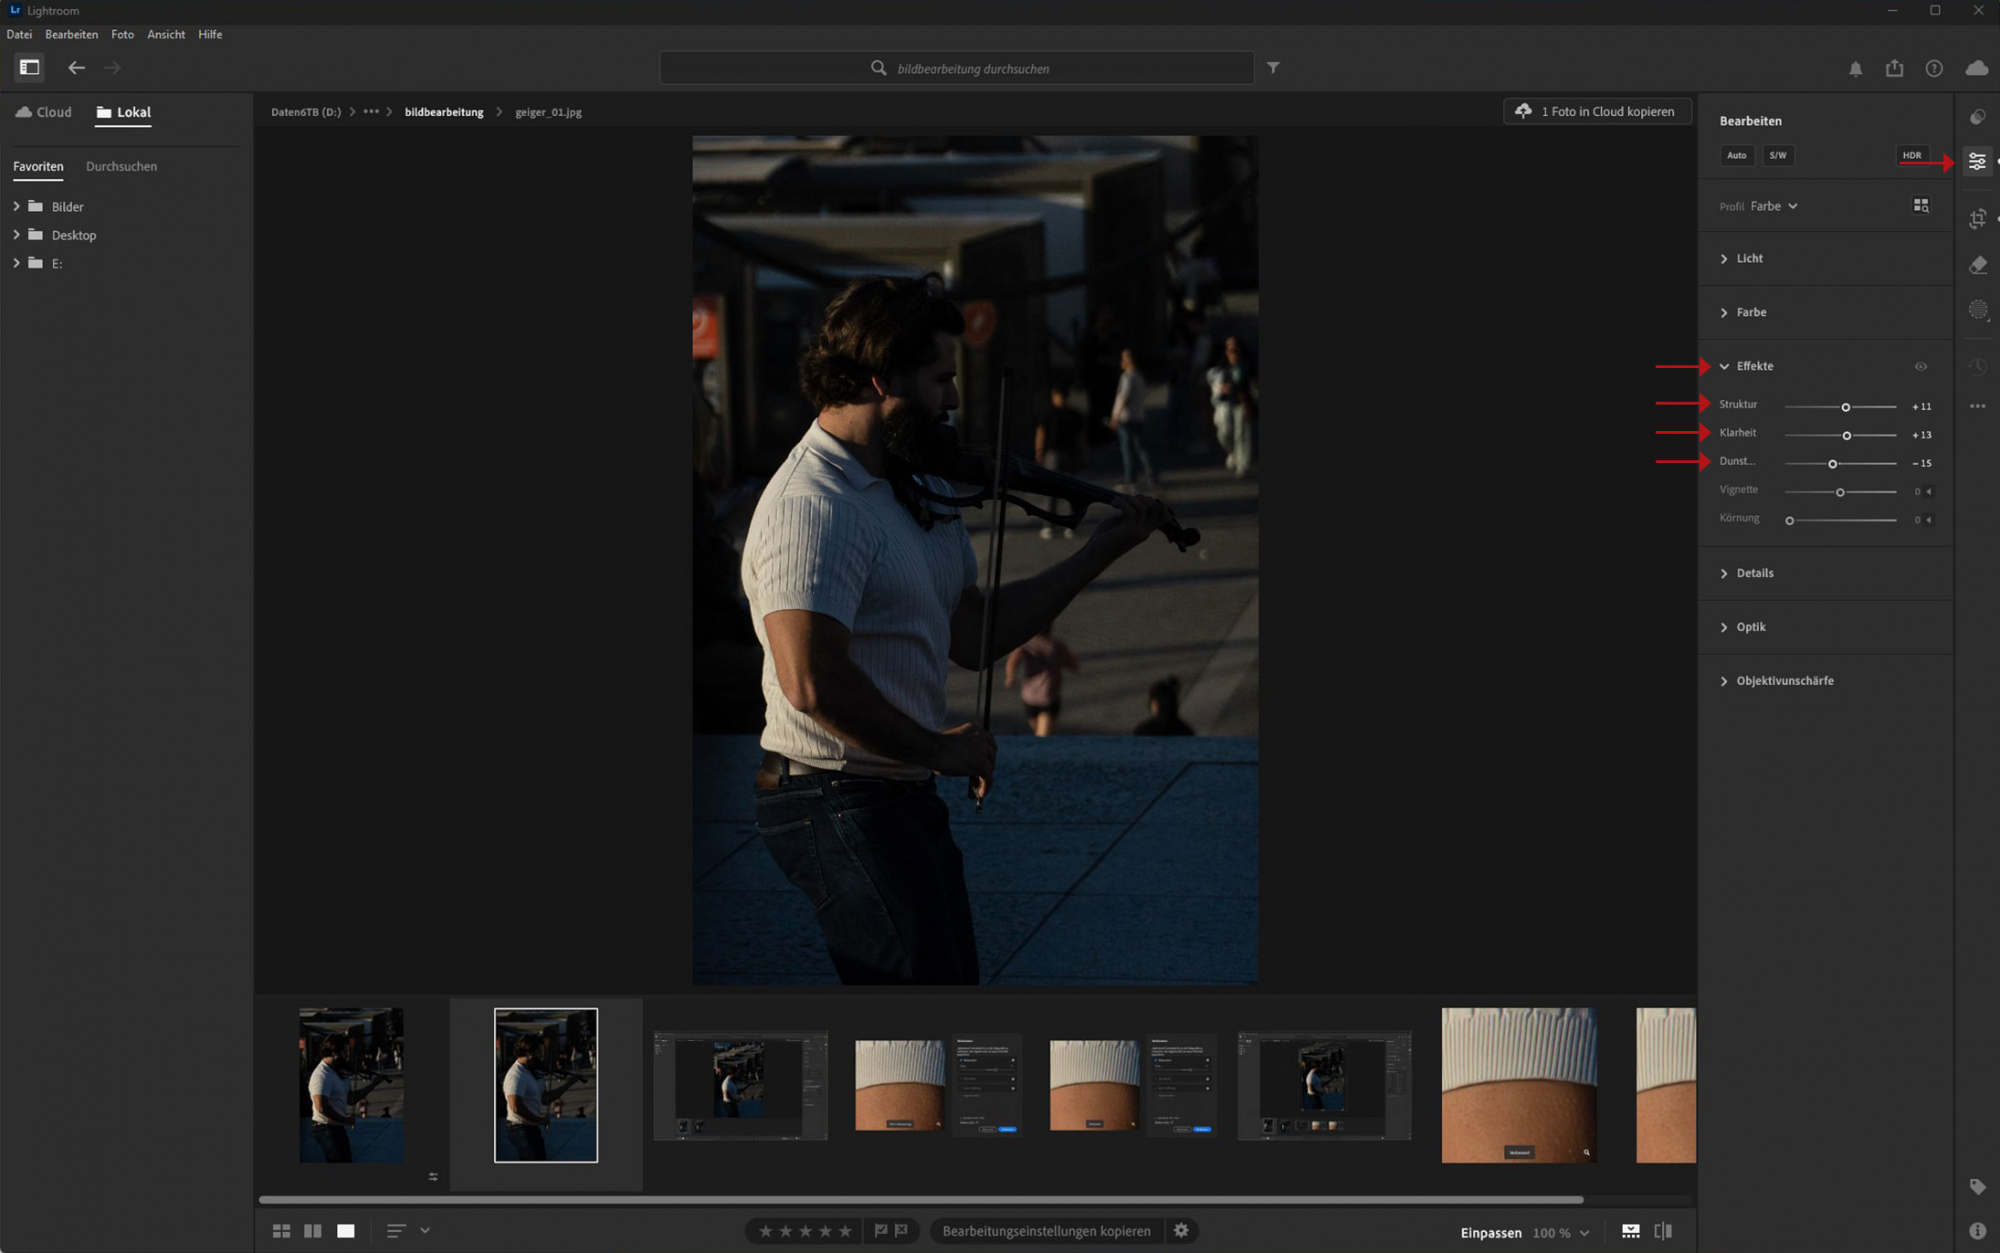This screenshot has width=2000, height=1253.
Task: Open the crop and rotate tool
Action: coord(1977,219)
